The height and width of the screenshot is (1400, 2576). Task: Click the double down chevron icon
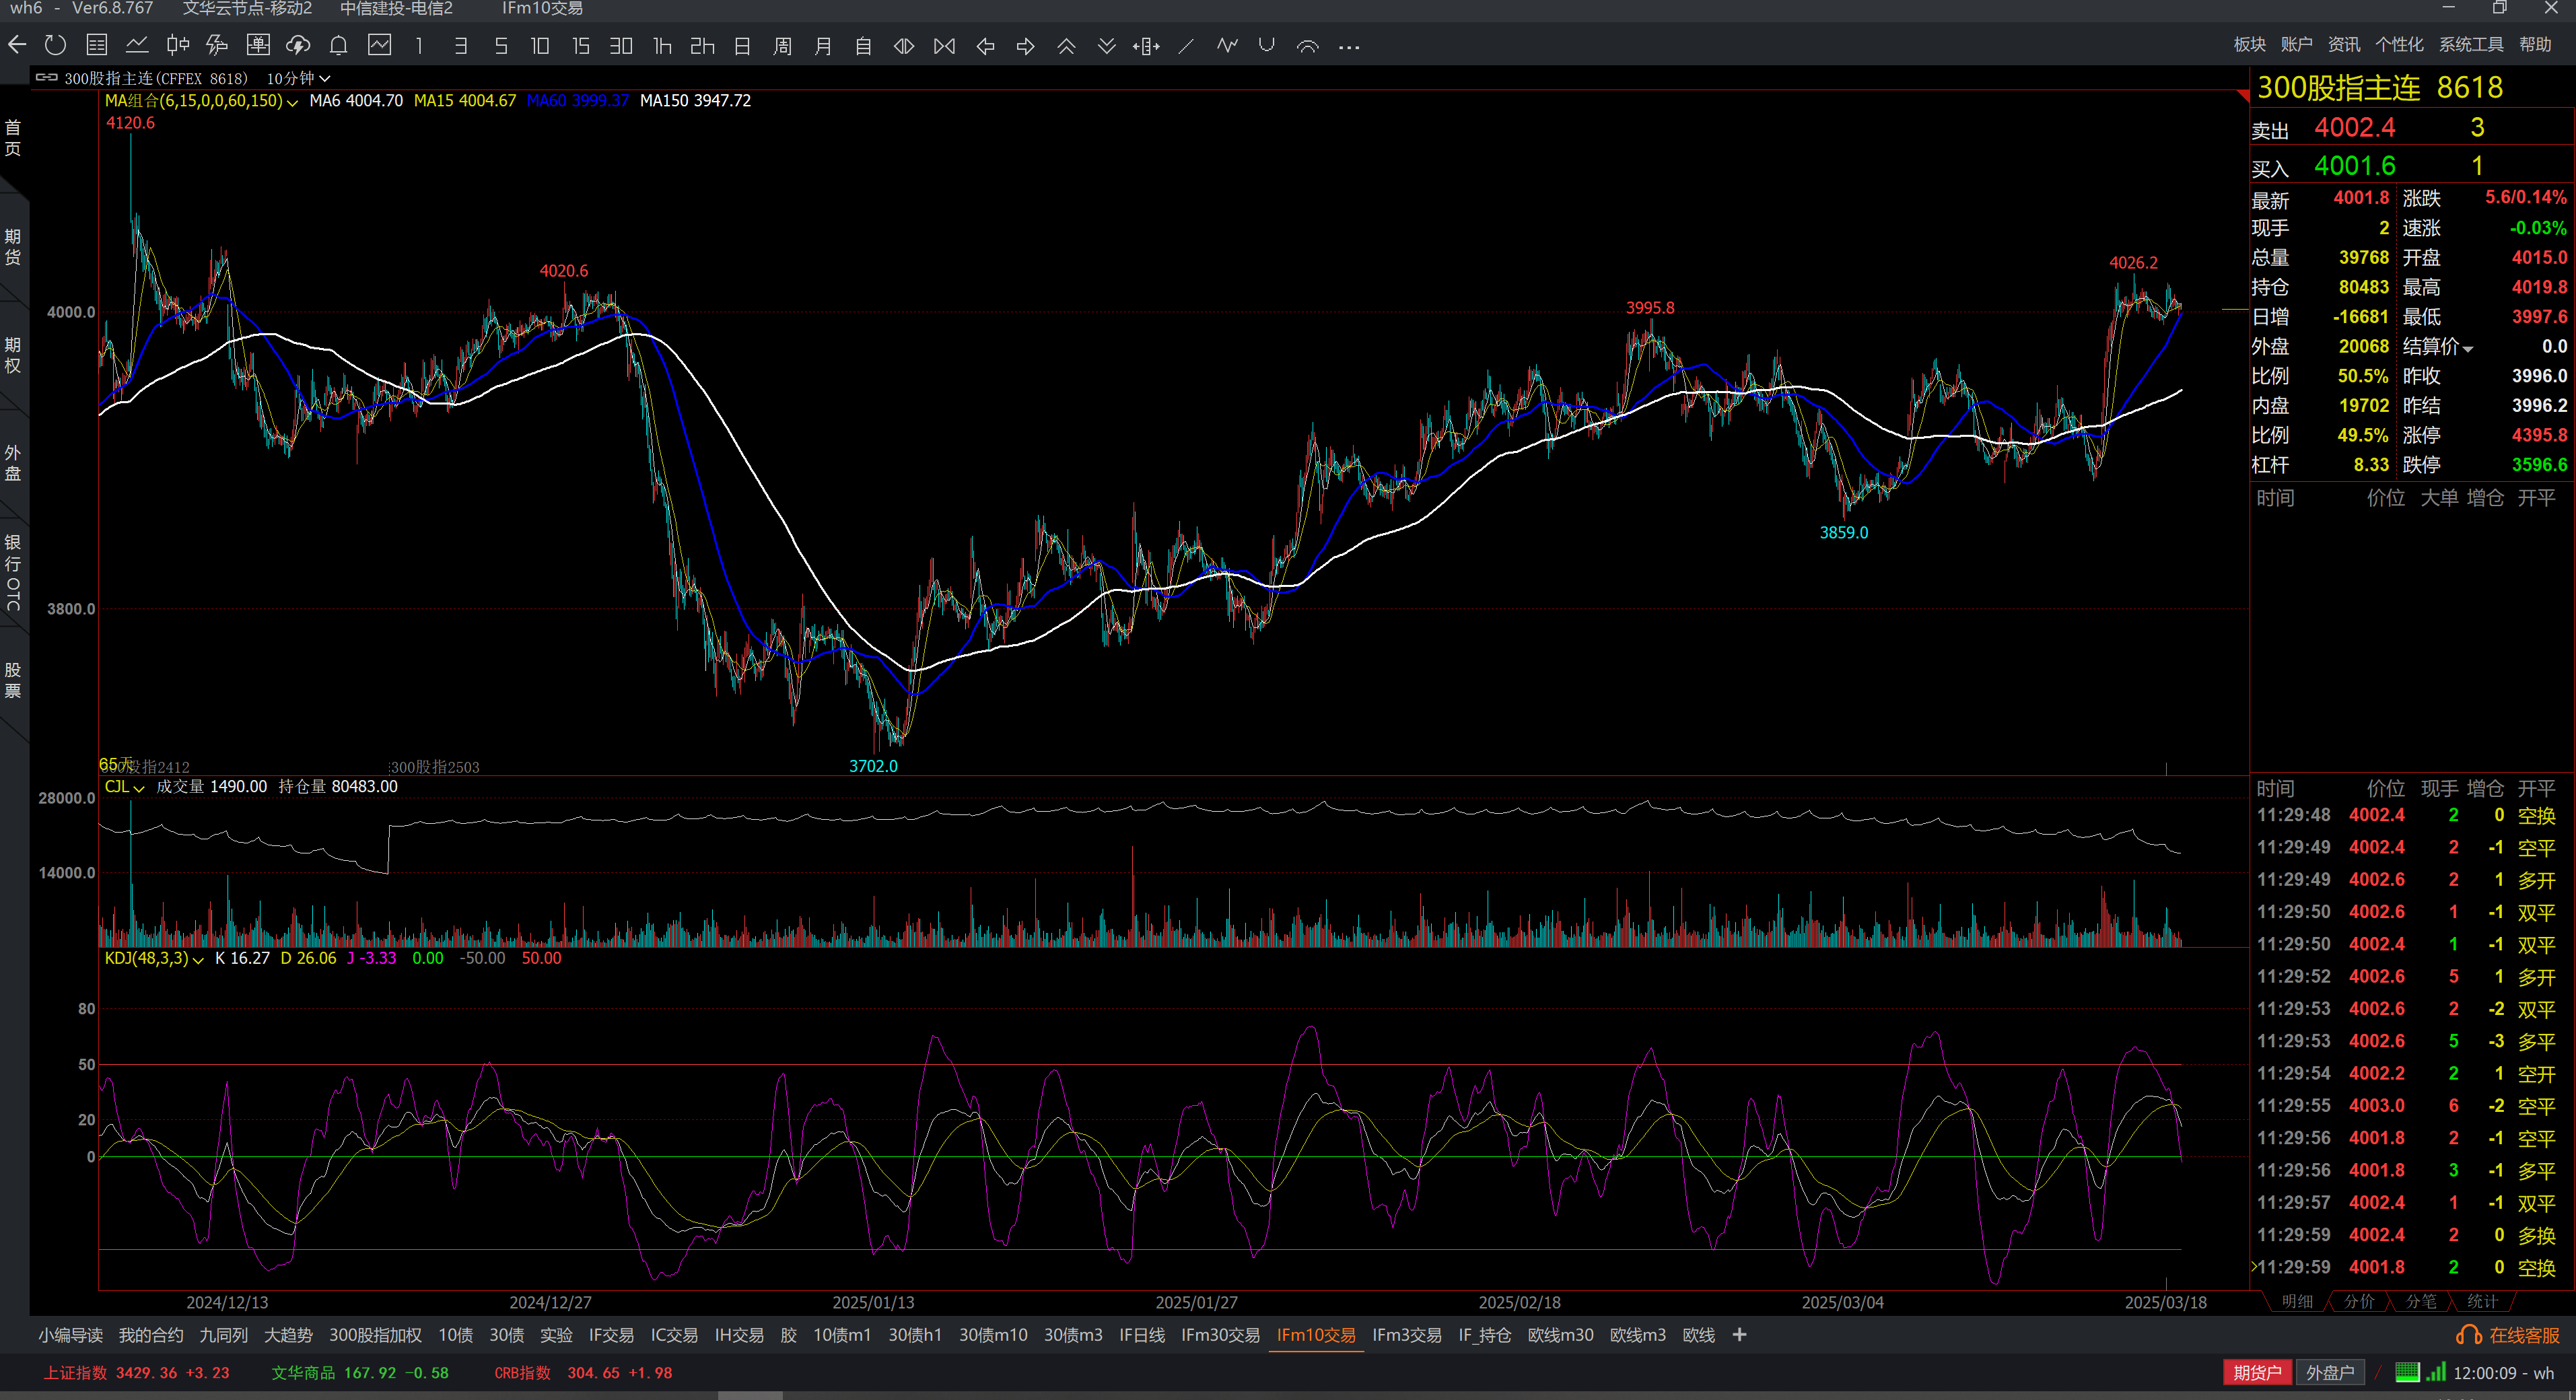click(1106, 45)
